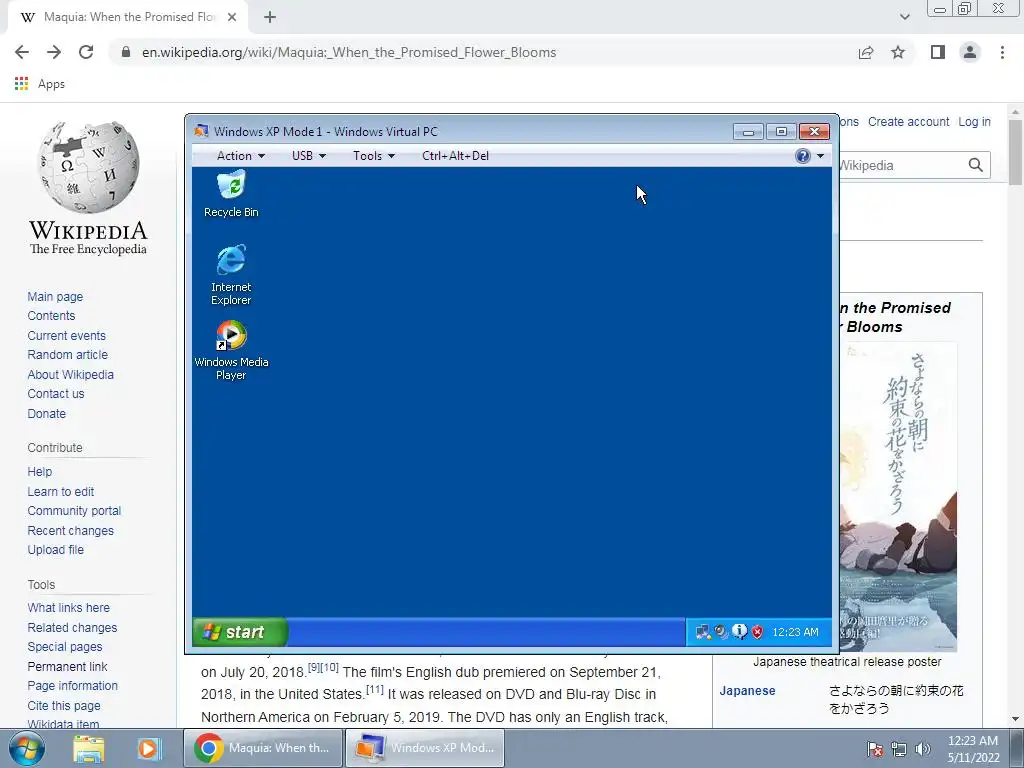The image size is (1024, 768).
Task: Open Windows Media Player taskbar icon
Action: coord(148,748)
